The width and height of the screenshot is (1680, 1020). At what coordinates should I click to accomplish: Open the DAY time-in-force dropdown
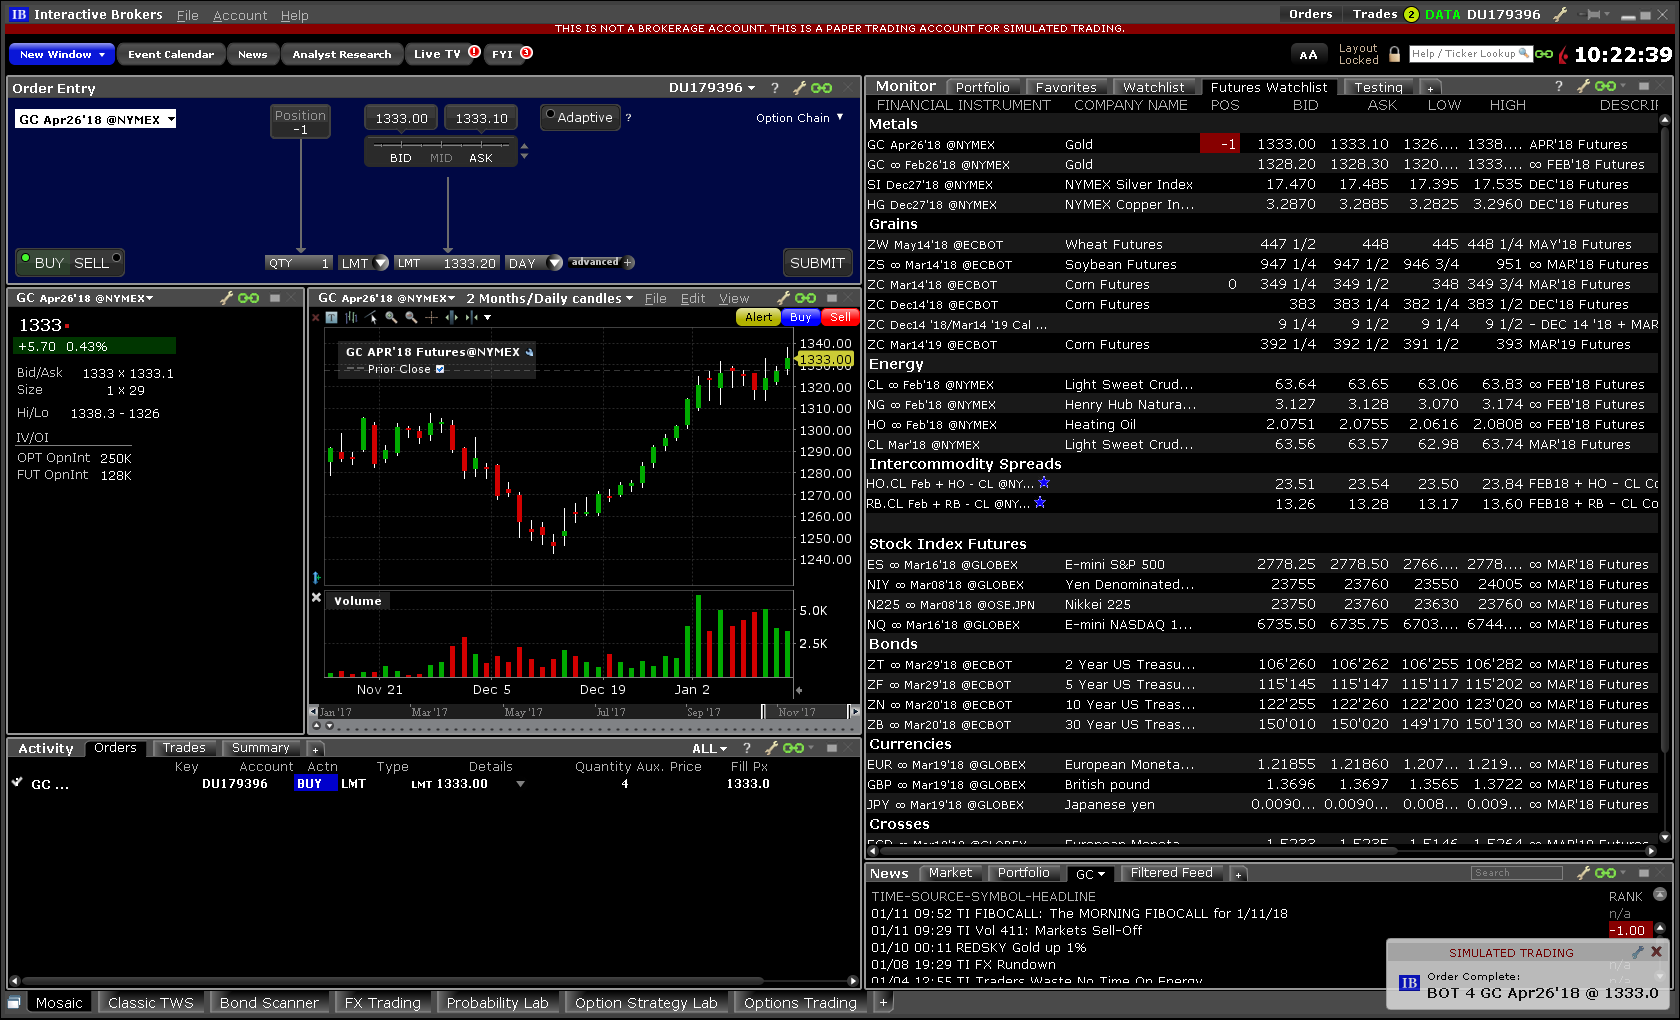coord(555,263)
